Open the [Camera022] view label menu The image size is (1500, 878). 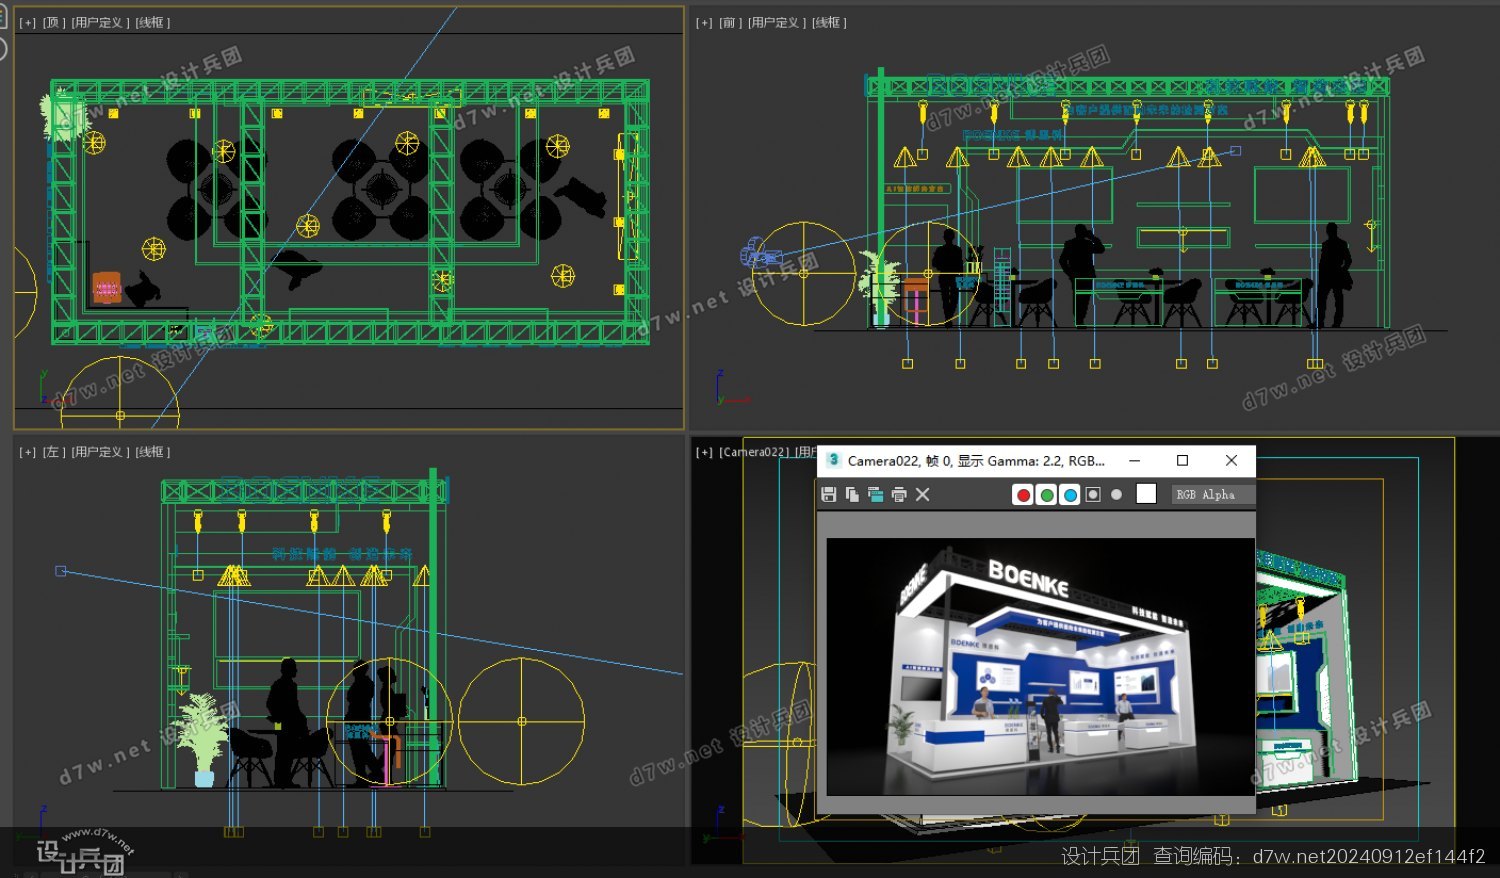click(x=754, y=452)
